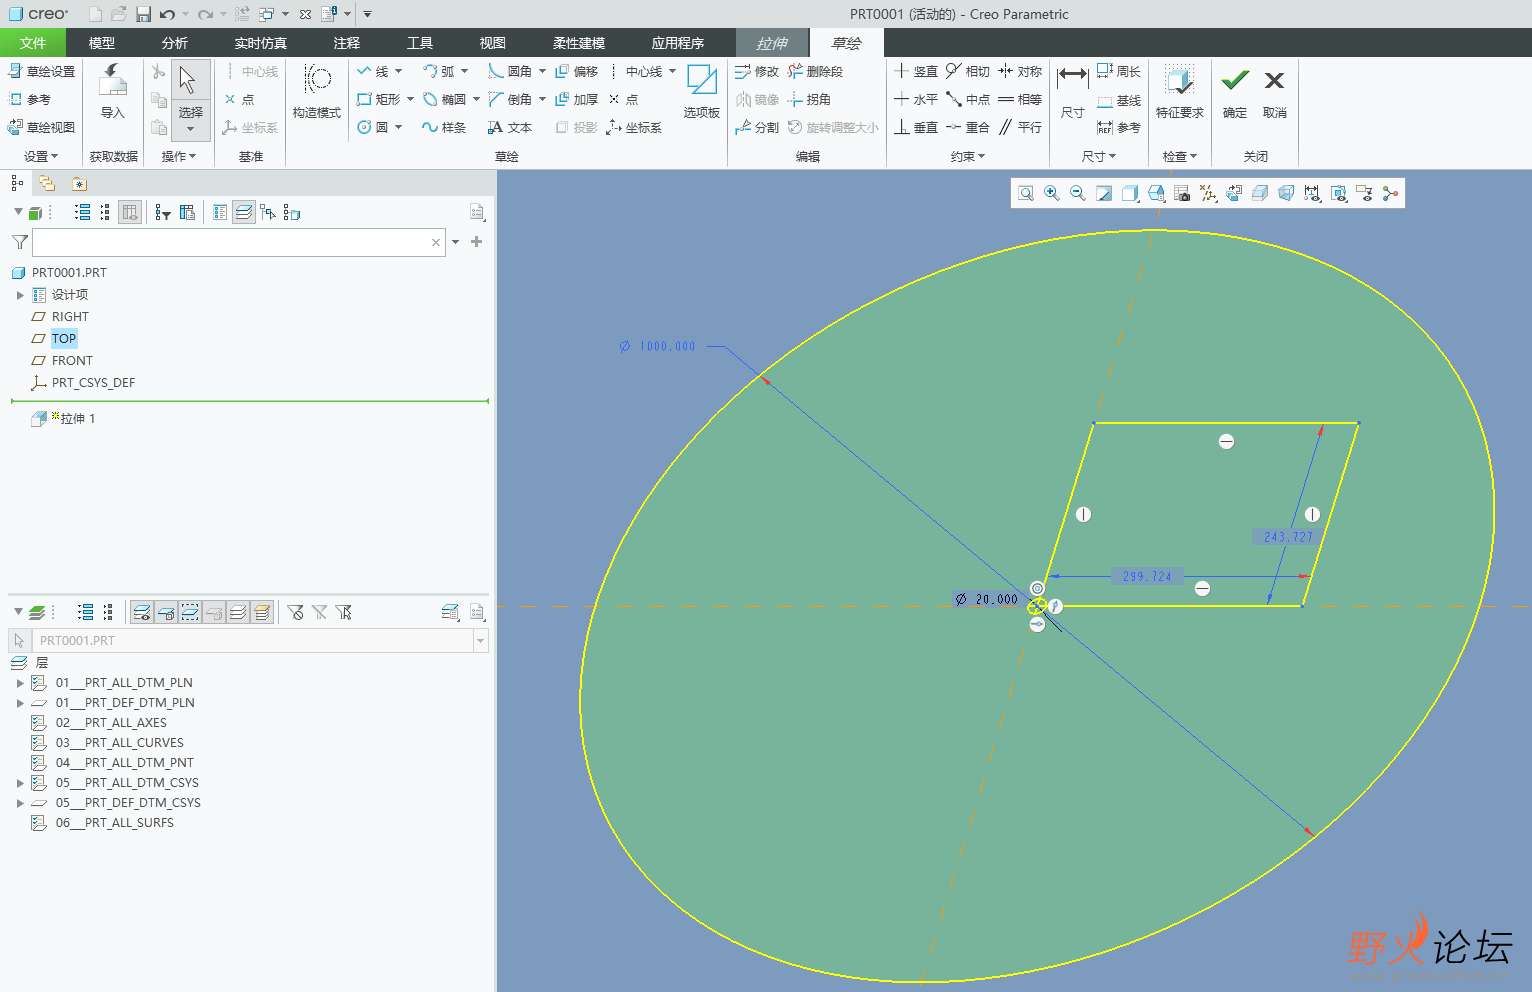Select the 243.727 dimension value
The image size is (1532, 992).
pos(1288,537)
